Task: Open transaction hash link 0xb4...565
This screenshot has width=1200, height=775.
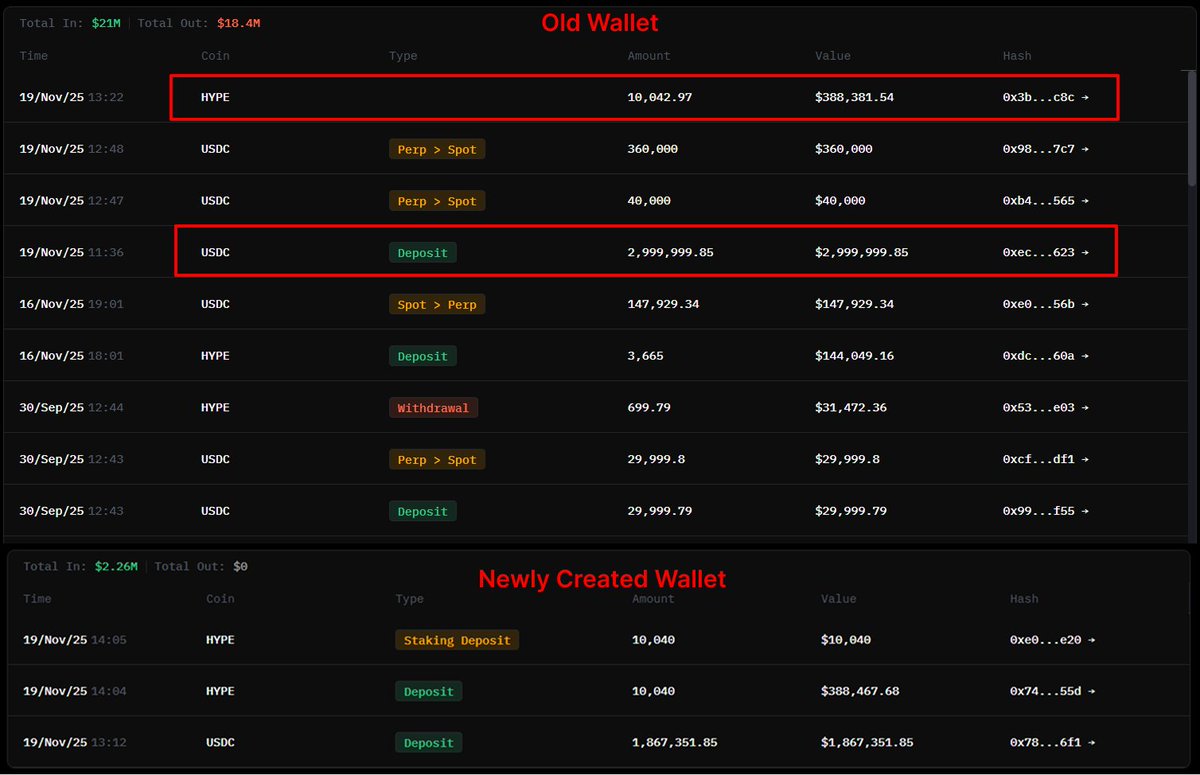Action: [1038, 201]
